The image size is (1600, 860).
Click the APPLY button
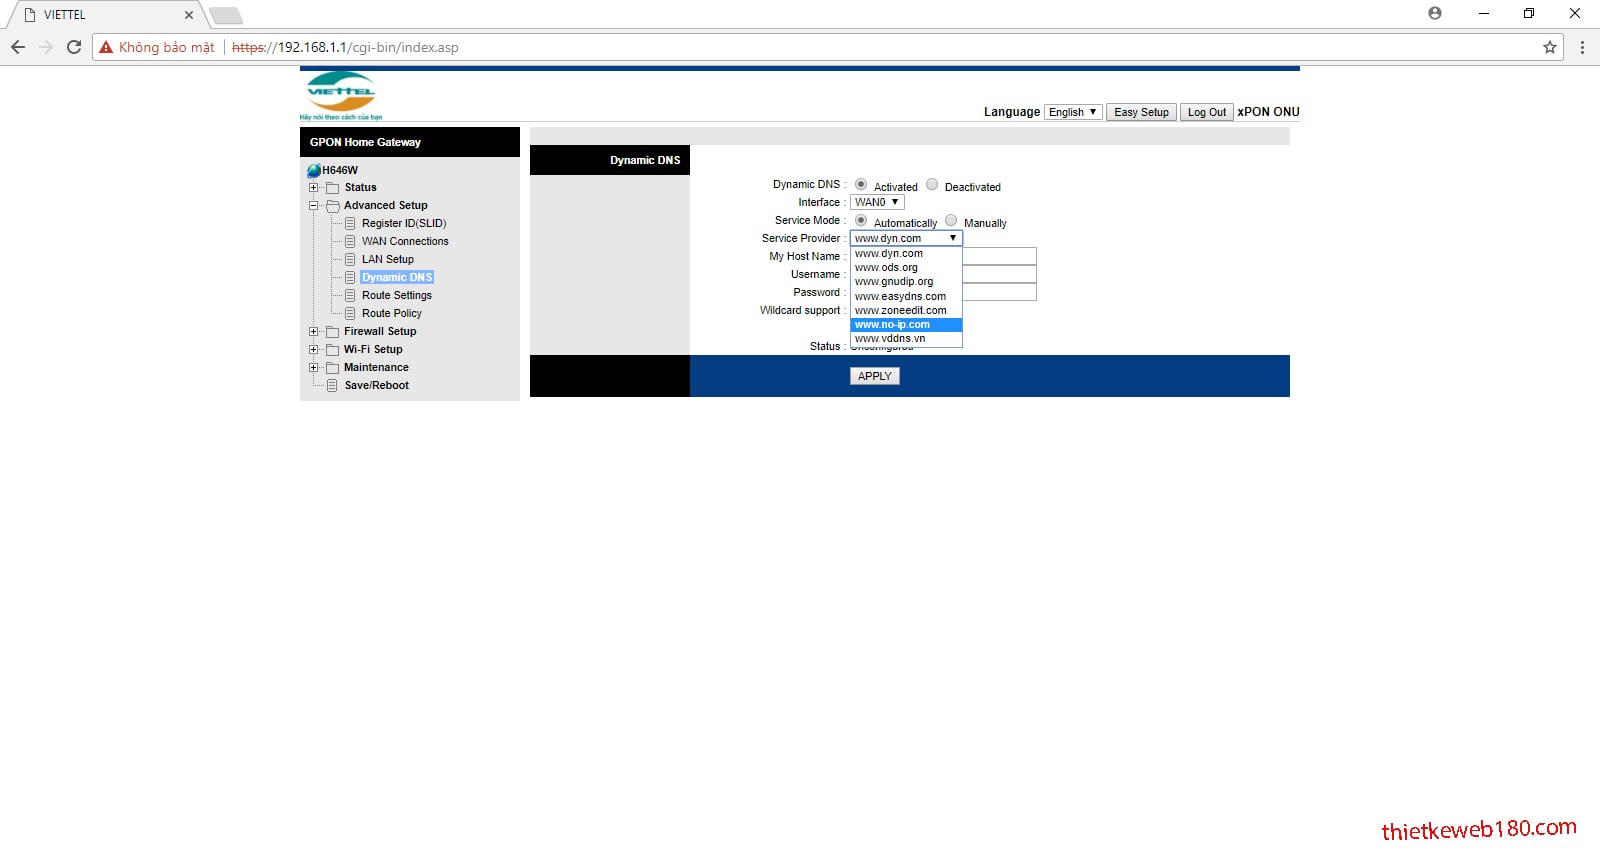click(x=875, y=376)
